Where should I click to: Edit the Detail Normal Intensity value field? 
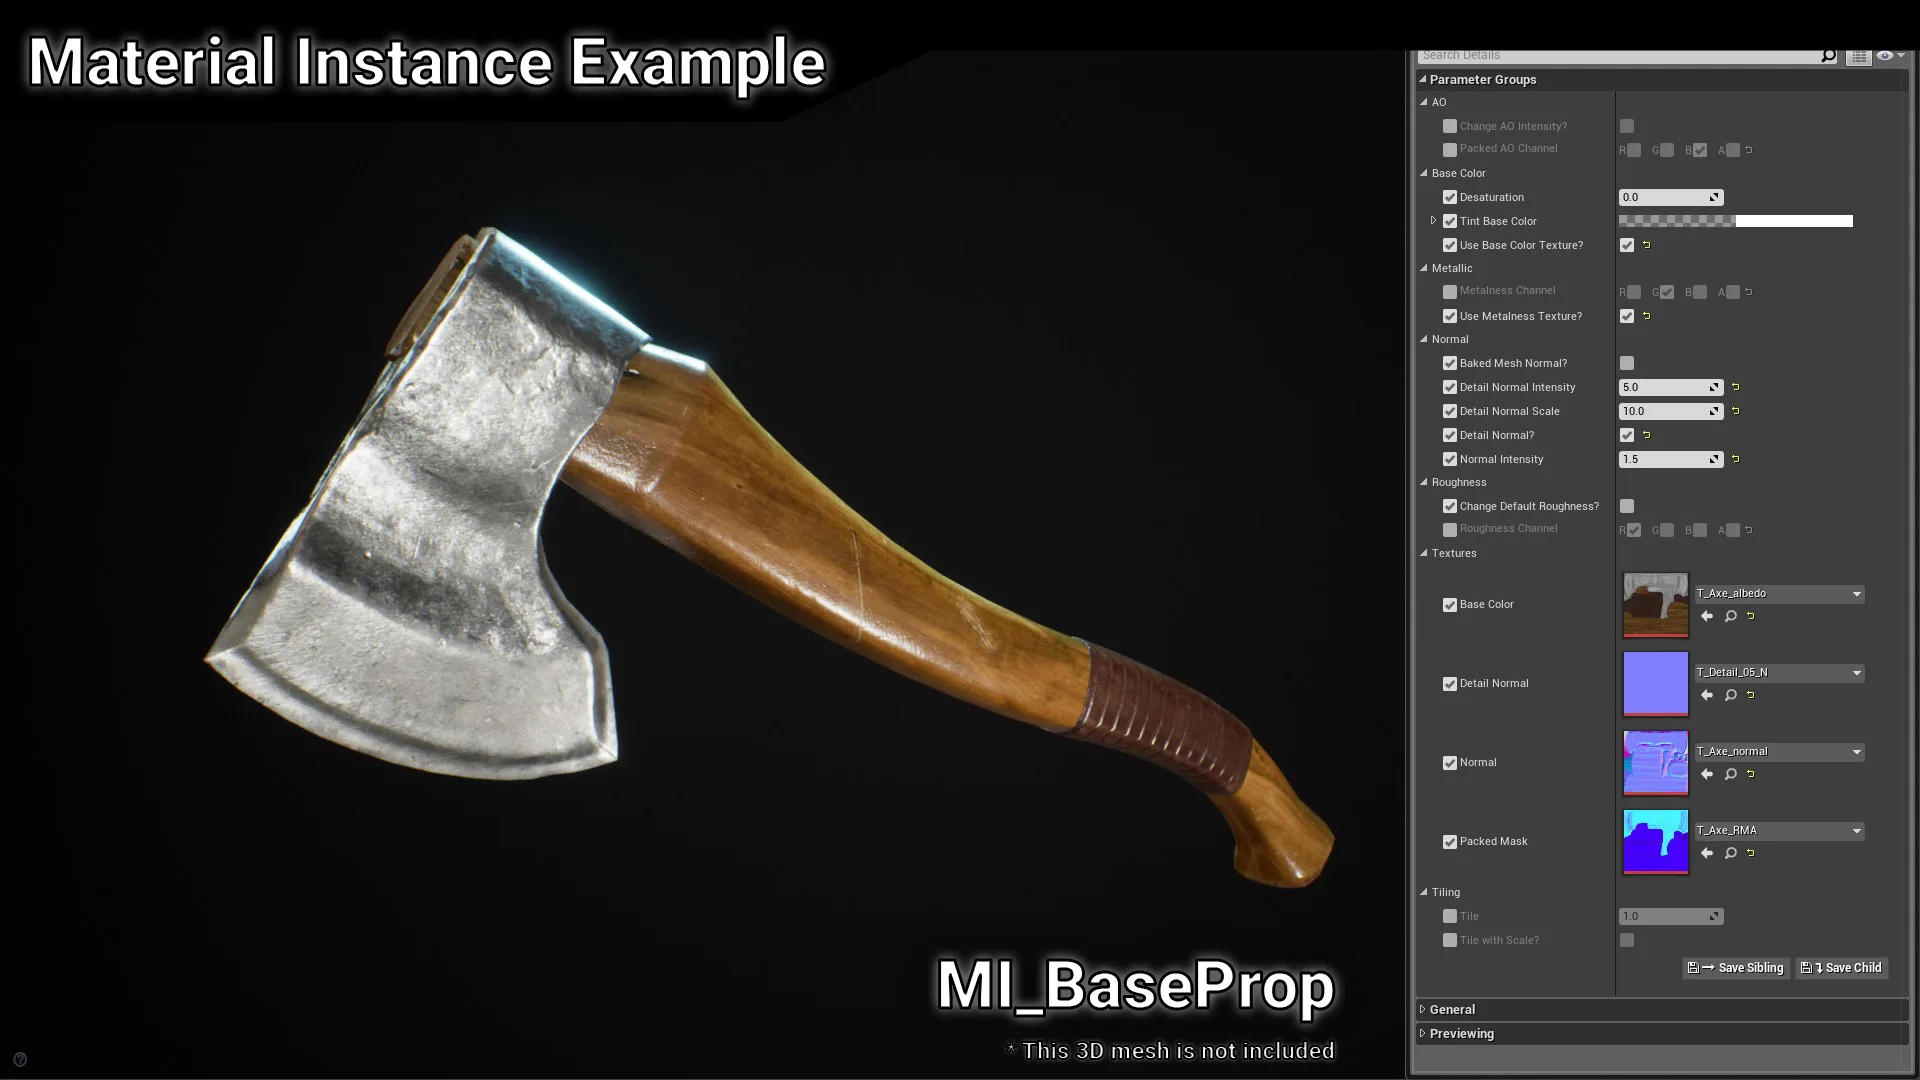point(1664,386)
